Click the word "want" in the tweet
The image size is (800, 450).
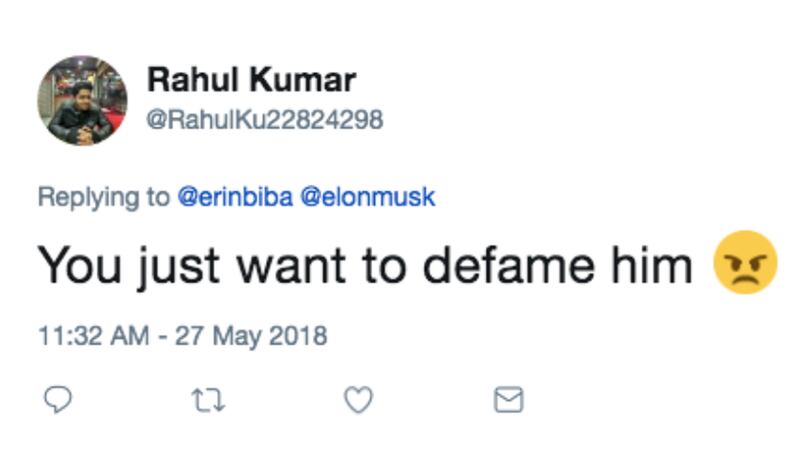282,264
